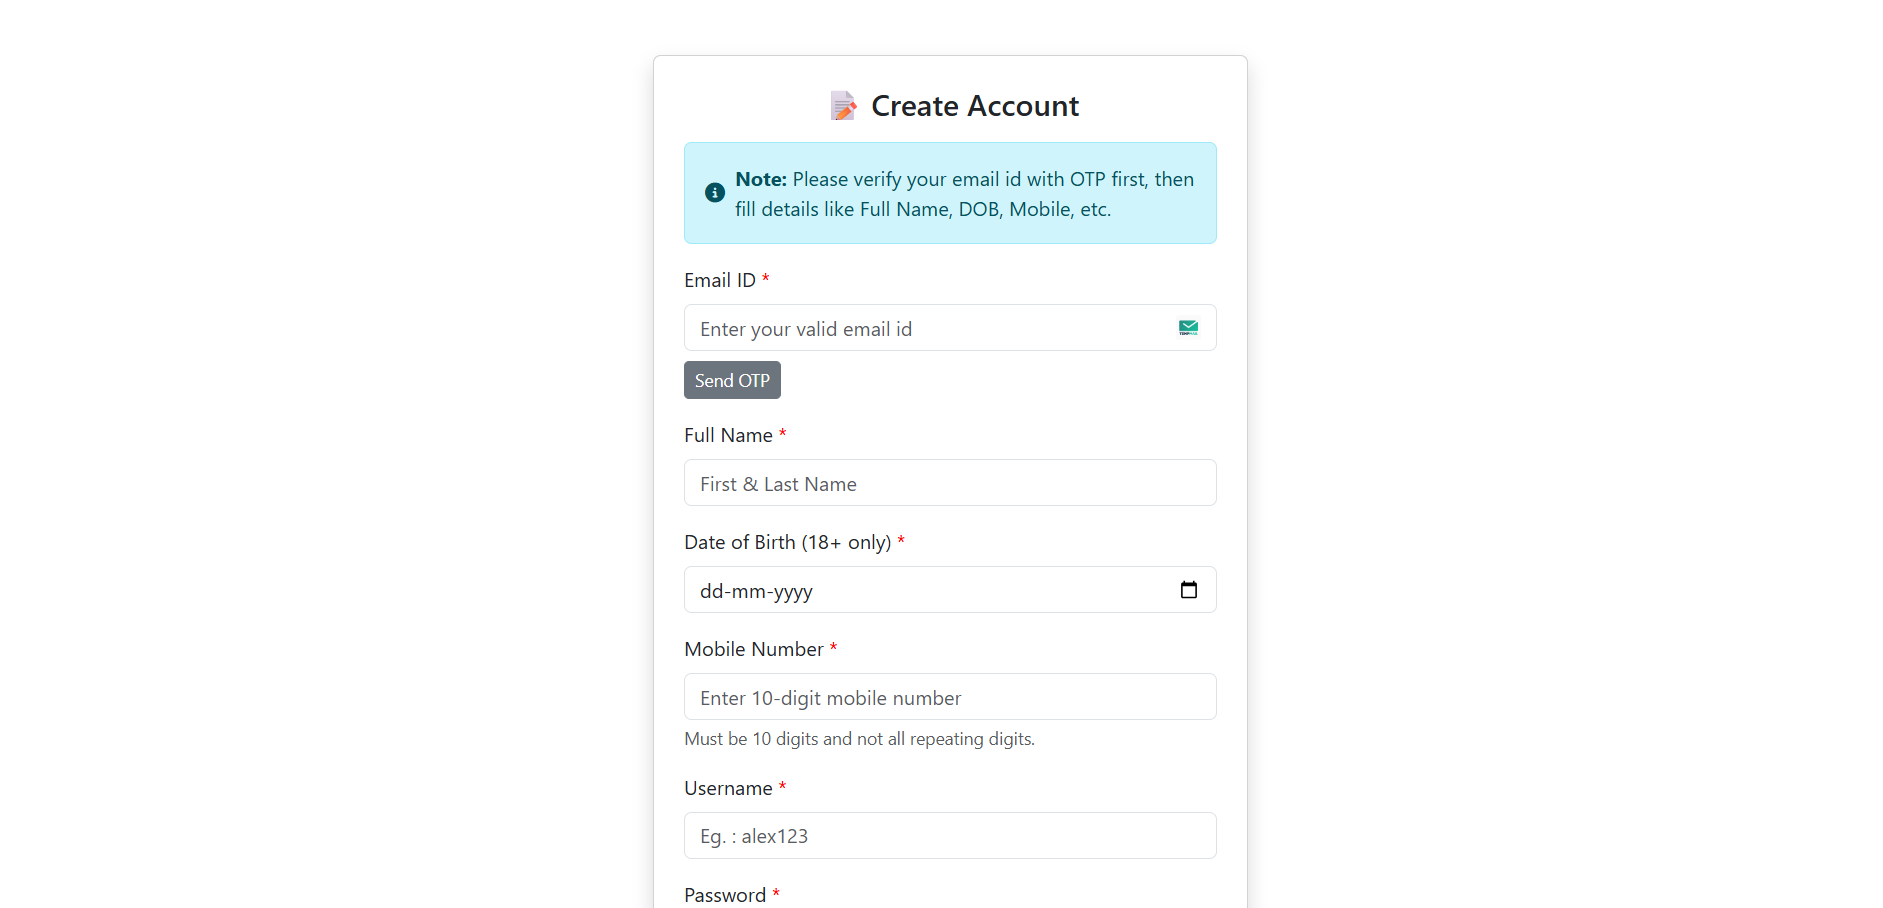Image resolution: width=1883 pixels, height=908 pixels.
Task: Focus the mobile number input field
Action: pos(950,697)
